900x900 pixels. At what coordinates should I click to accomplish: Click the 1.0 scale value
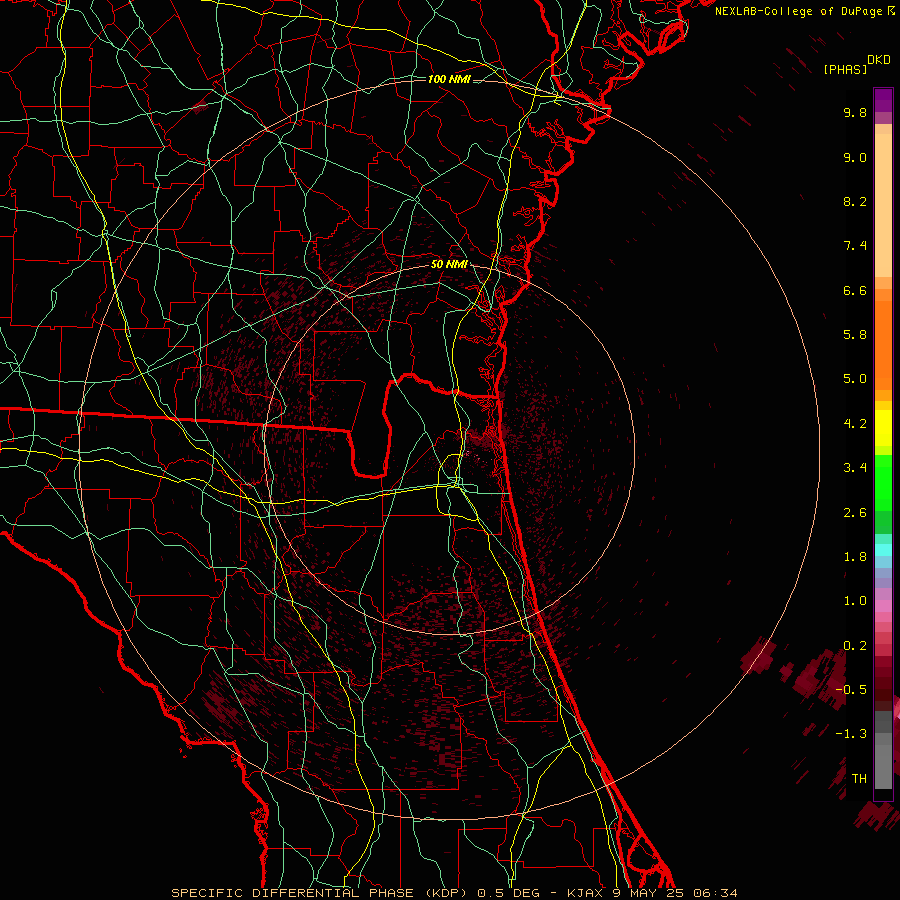pyautogui.click(x=855, y=601)
